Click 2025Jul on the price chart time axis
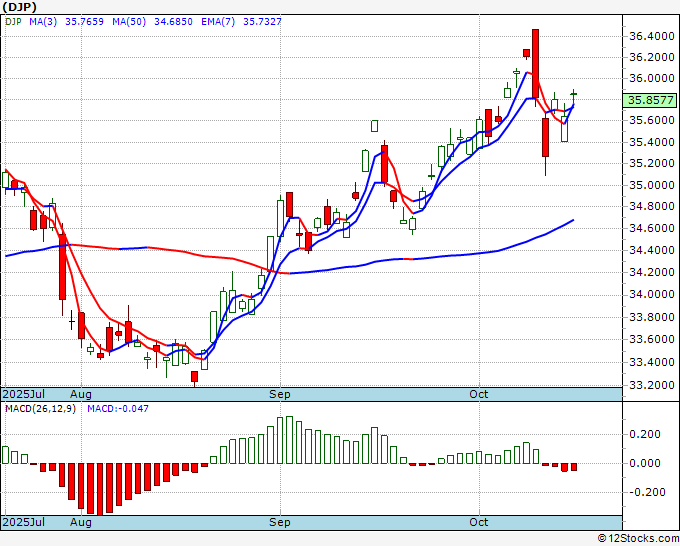 (24, 394)
